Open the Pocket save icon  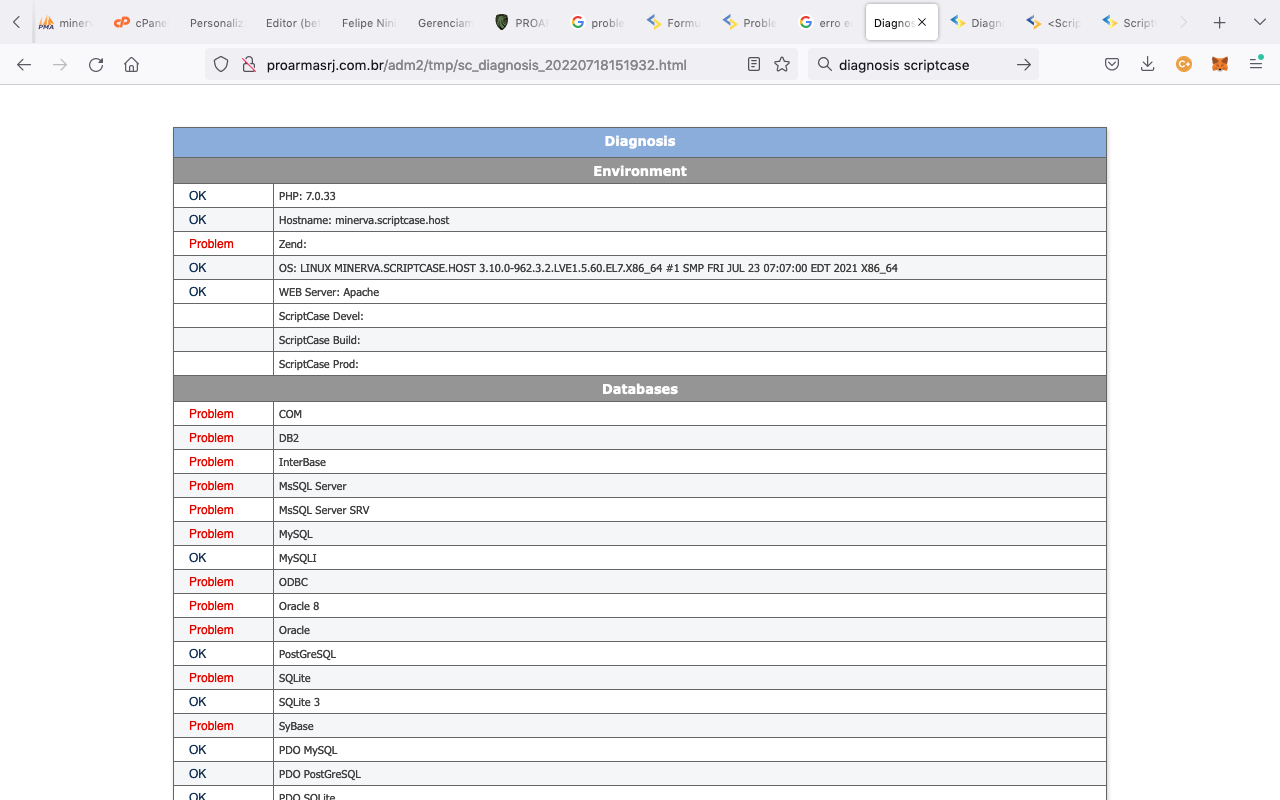1112,64
